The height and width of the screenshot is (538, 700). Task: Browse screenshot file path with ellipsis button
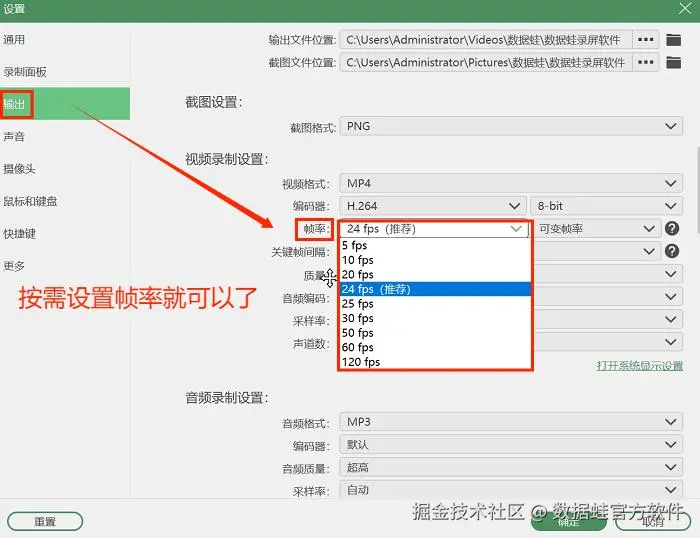tap(646, 63)
